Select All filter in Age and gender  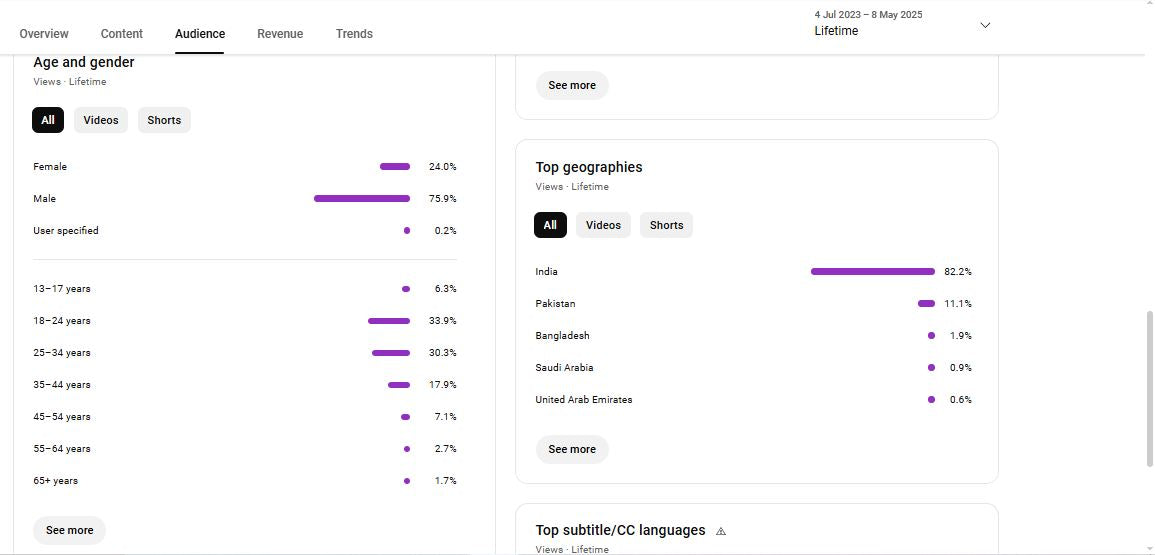(x=48, y=120)
